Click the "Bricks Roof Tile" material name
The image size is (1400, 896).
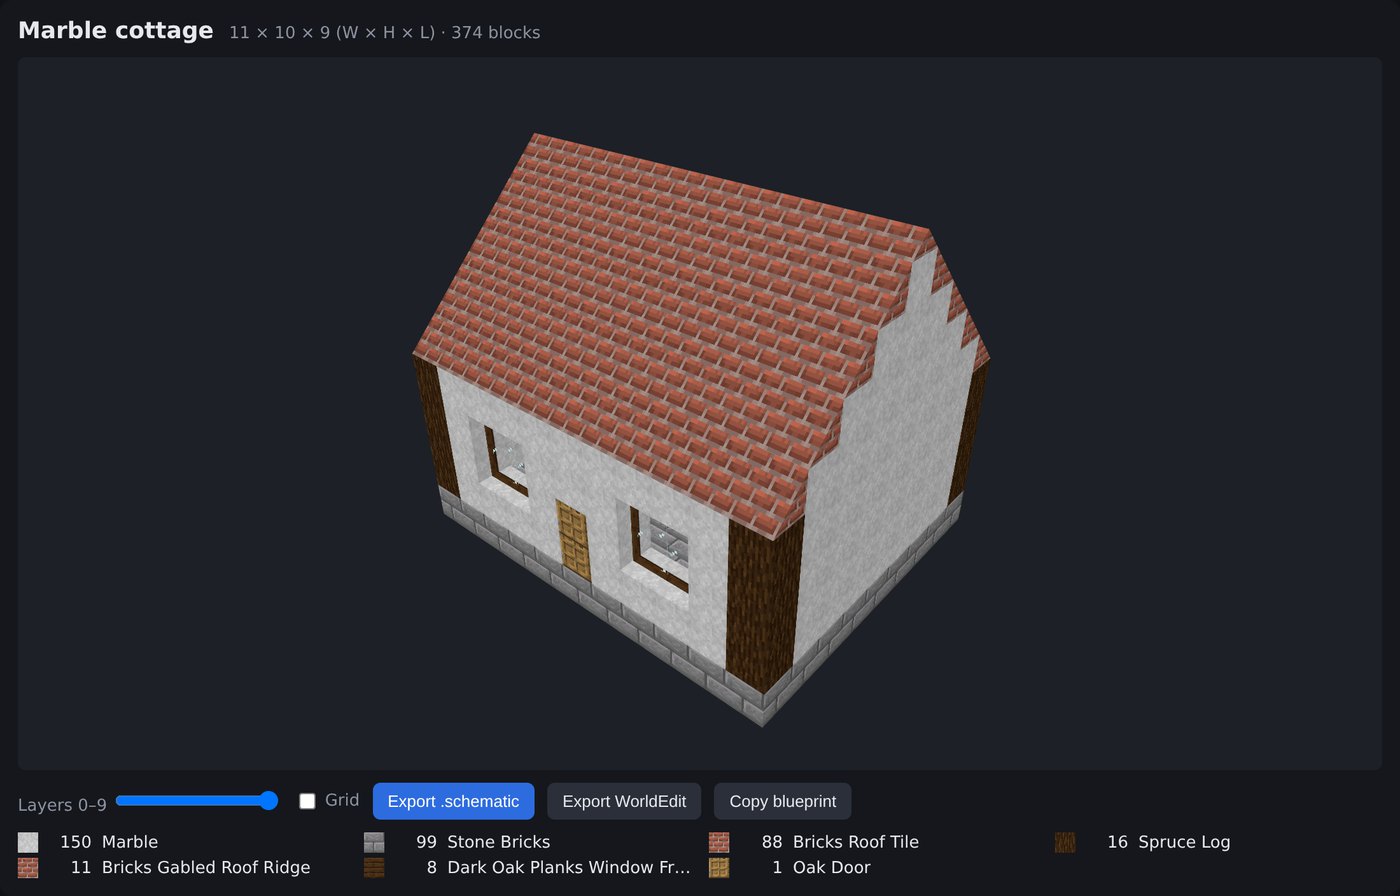coord(856,842)
